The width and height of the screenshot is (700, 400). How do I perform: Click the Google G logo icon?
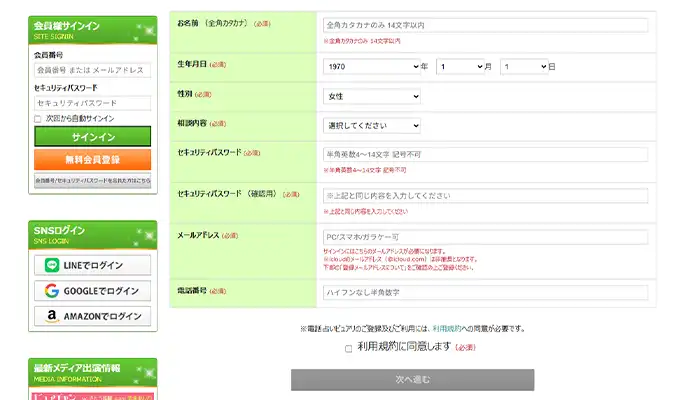click(x=52, y=291)
